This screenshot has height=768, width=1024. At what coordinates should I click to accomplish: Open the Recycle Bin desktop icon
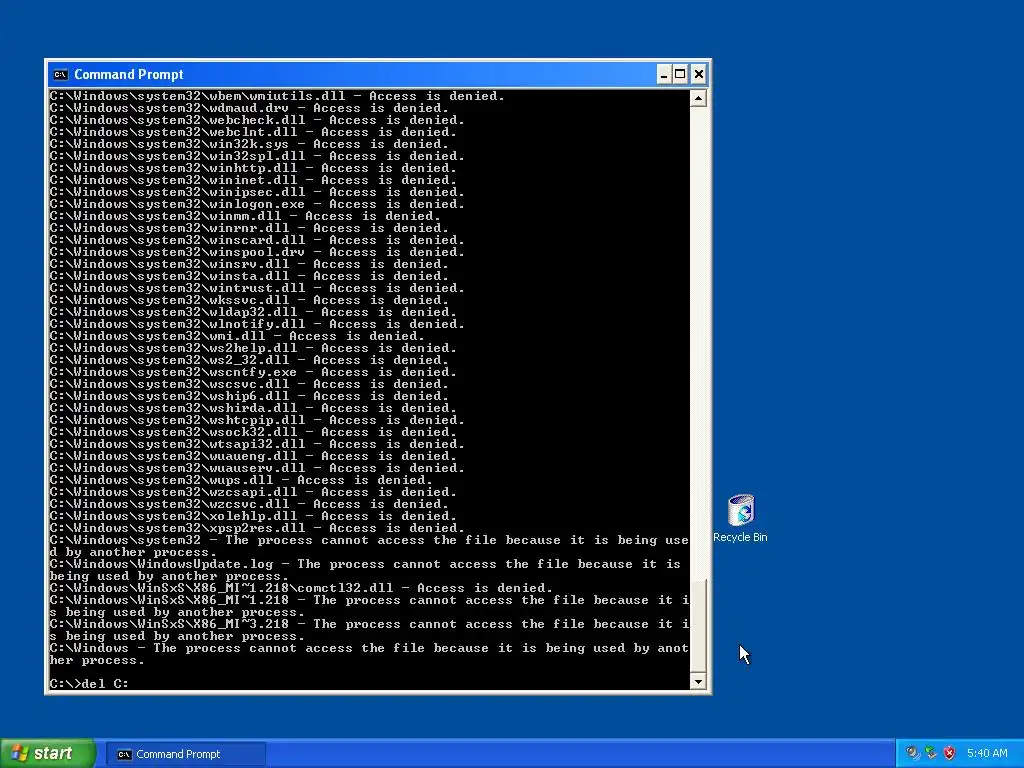point(741,518)
